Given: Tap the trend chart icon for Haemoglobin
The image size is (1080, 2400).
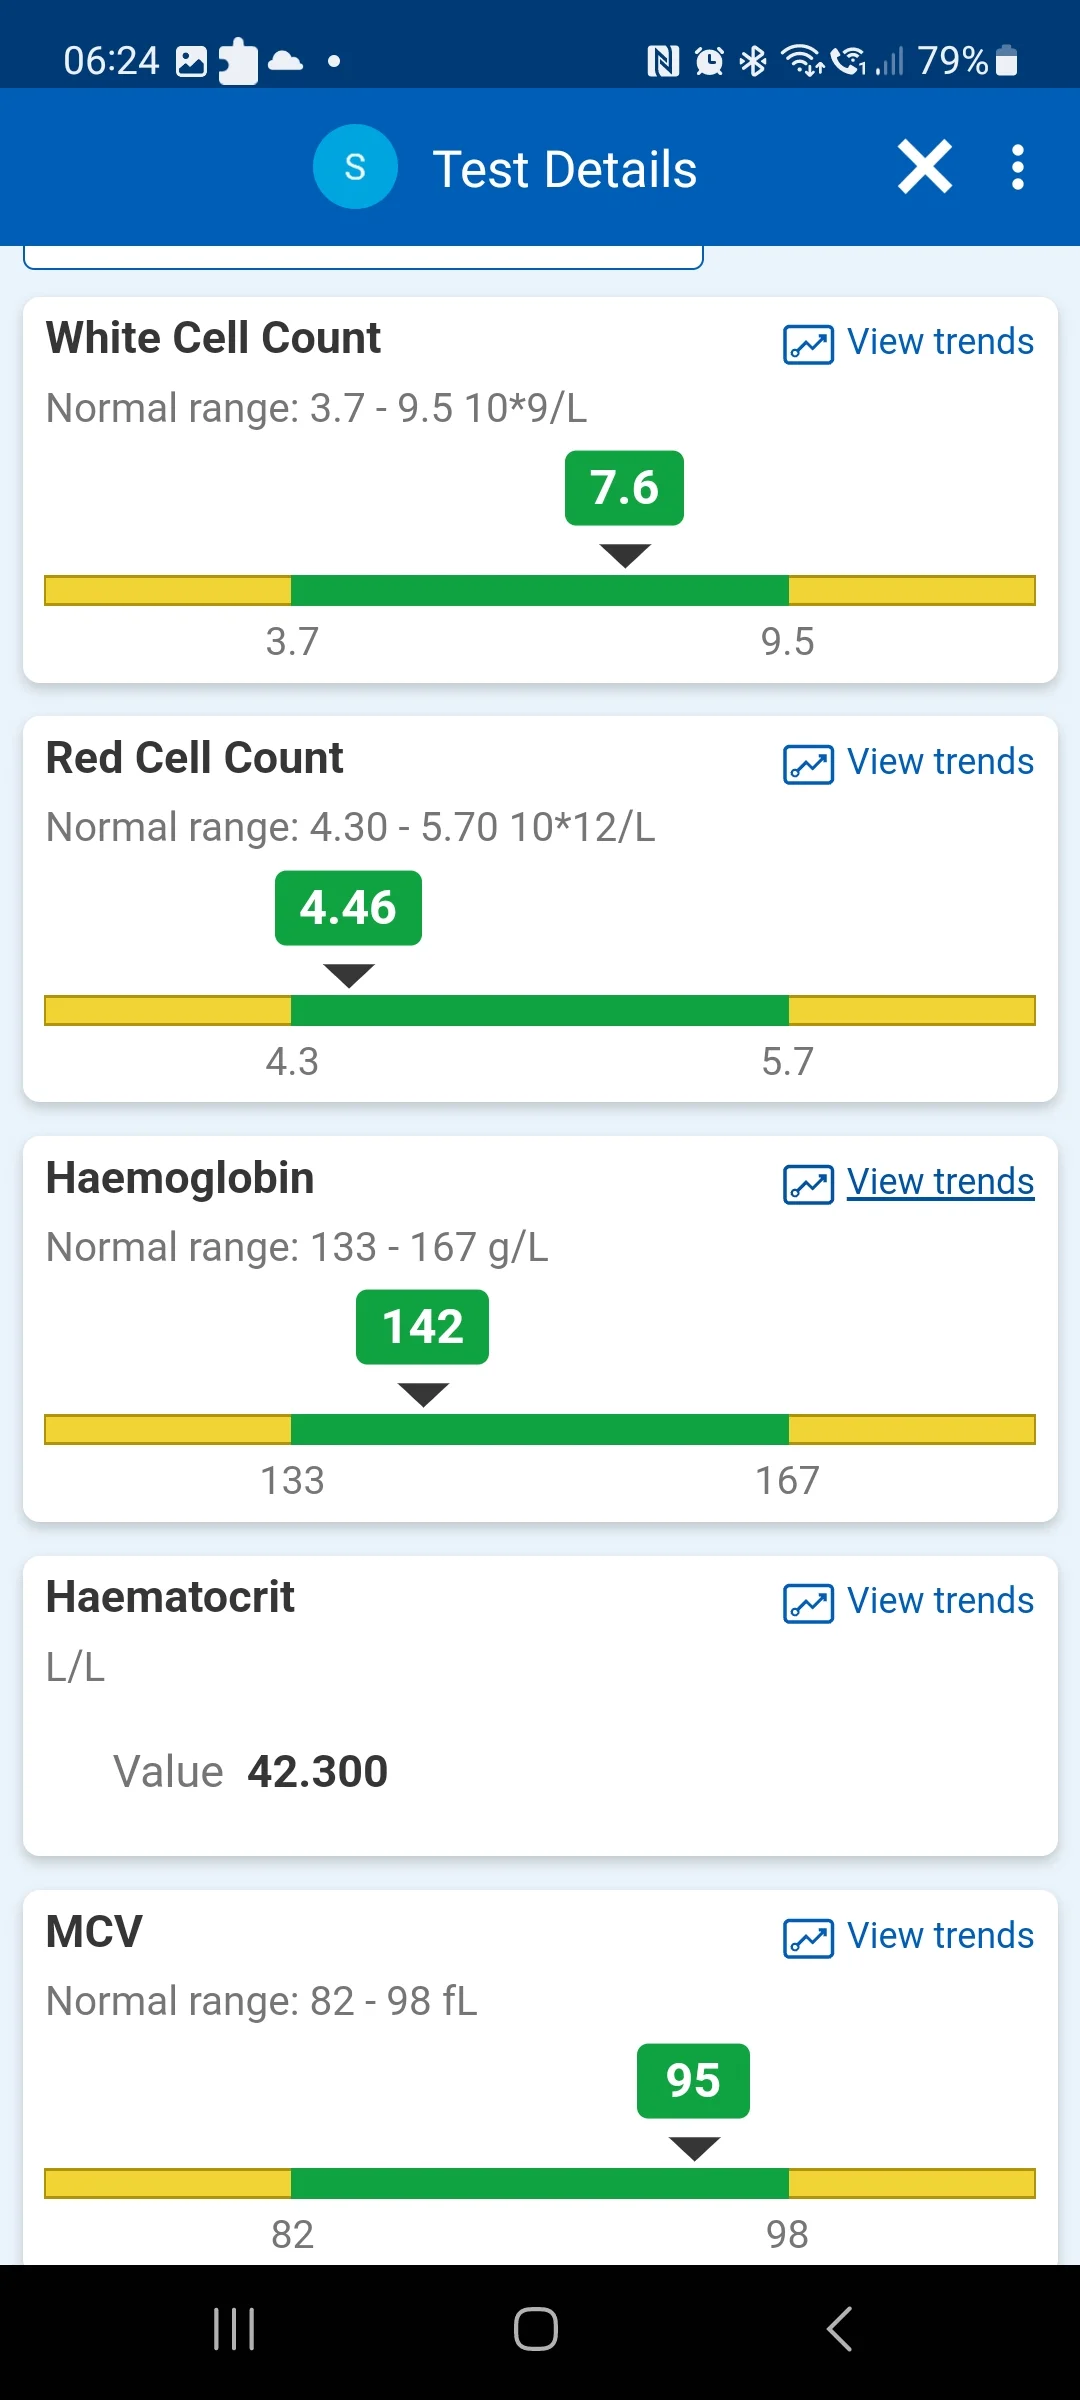Looking at the screenshot, I should coord(808,1184).
